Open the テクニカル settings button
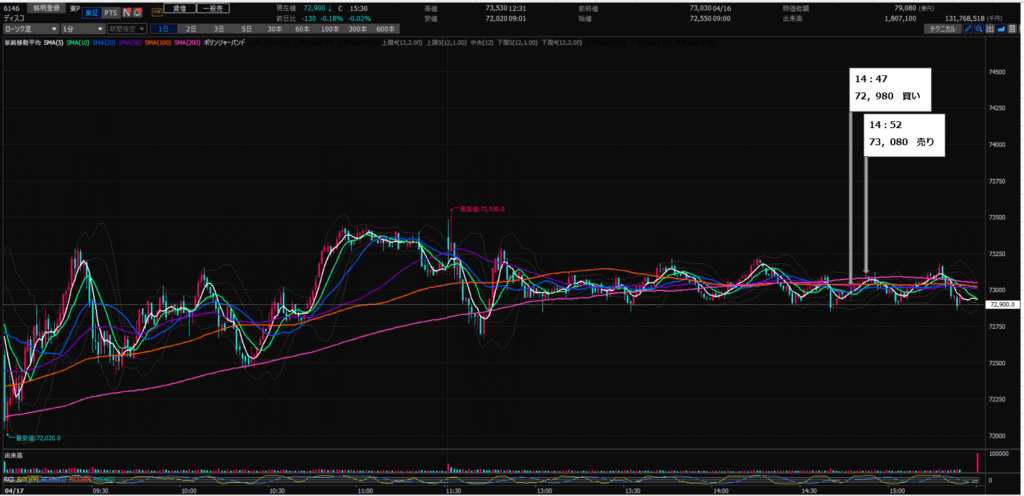1024x496 pixels. tap(945, 30)
